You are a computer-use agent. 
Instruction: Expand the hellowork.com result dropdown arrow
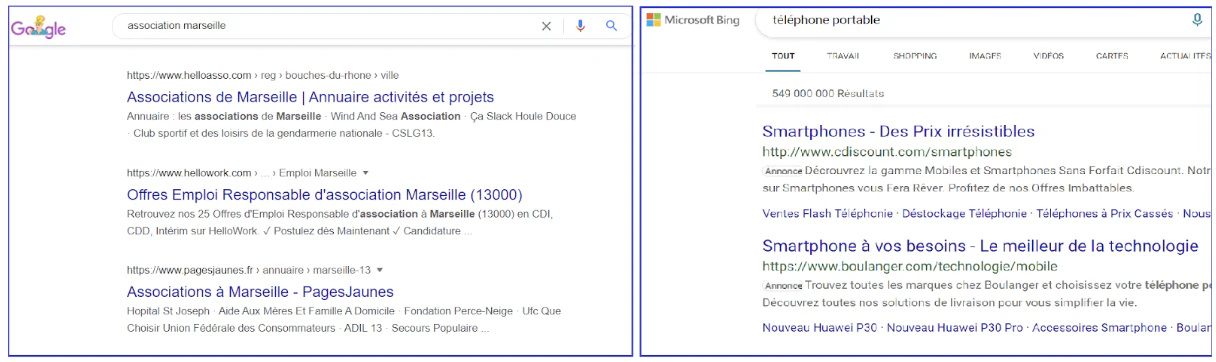click(x=365, y=173)
